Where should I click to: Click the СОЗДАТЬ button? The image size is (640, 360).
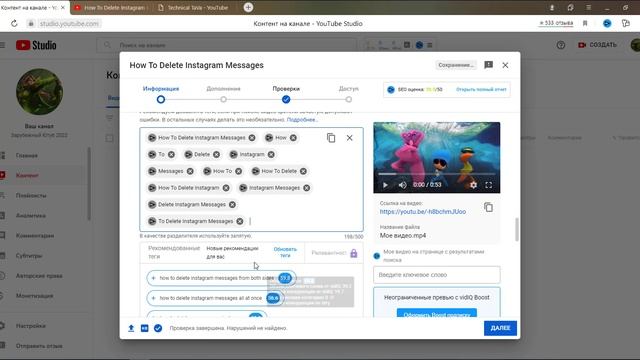(x=597, y=45)
